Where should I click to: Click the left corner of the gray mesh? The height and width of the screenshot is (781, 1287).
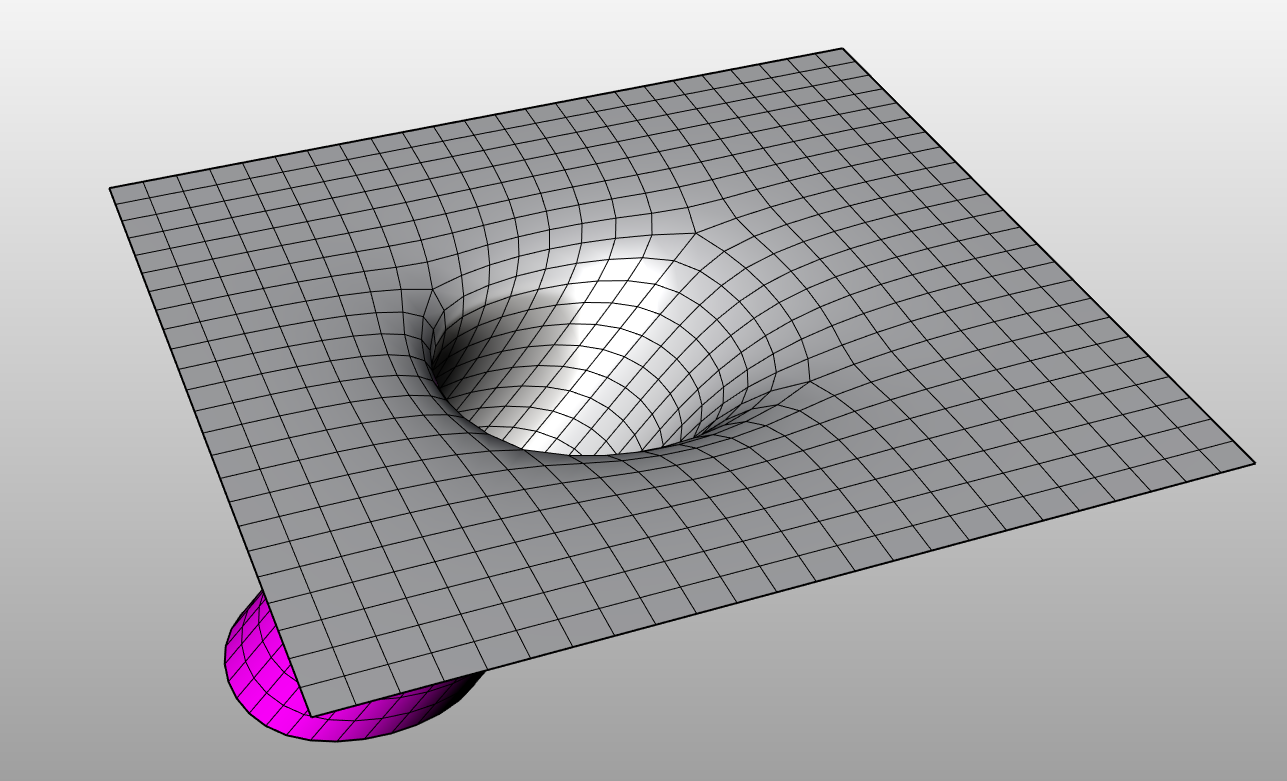coord(111,188)
